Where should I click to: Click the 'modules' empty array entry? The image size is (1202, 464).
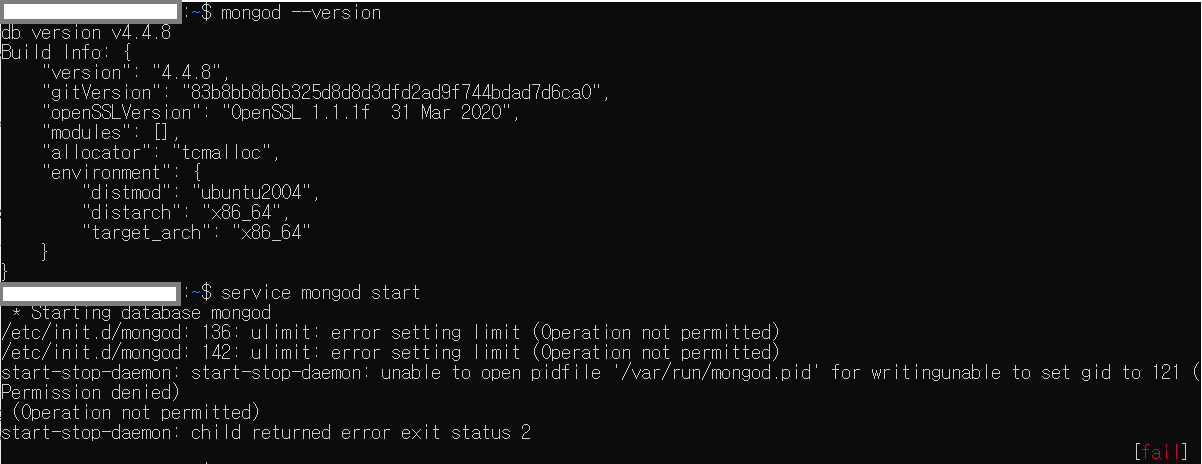[x=111, y=133]
